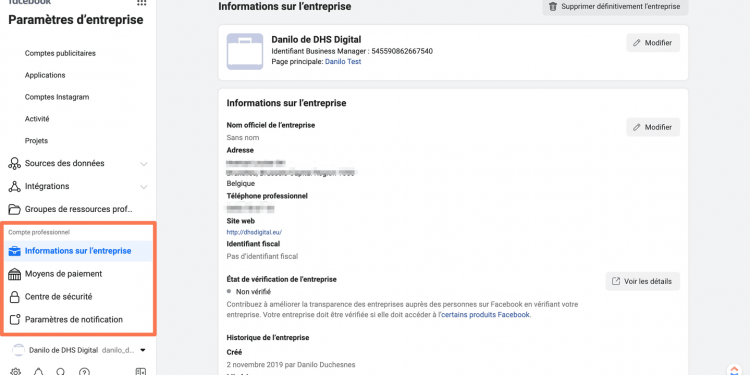
Task: Click Modifier next to Danilo de DHS Digital
Action: tap(653, 43)
